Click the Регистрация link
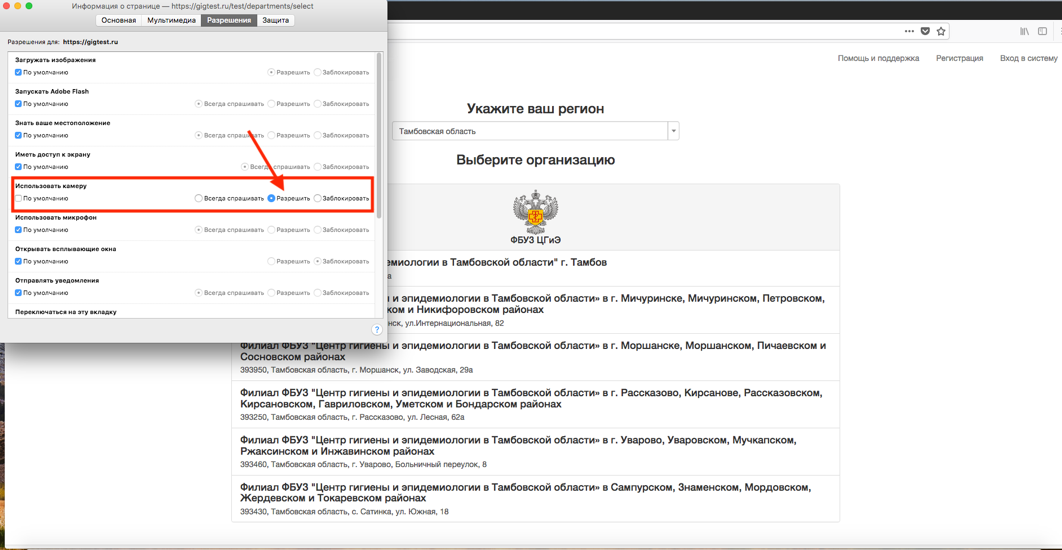The height and width of the screenshot is (550, 1062). tap(959, 58)
